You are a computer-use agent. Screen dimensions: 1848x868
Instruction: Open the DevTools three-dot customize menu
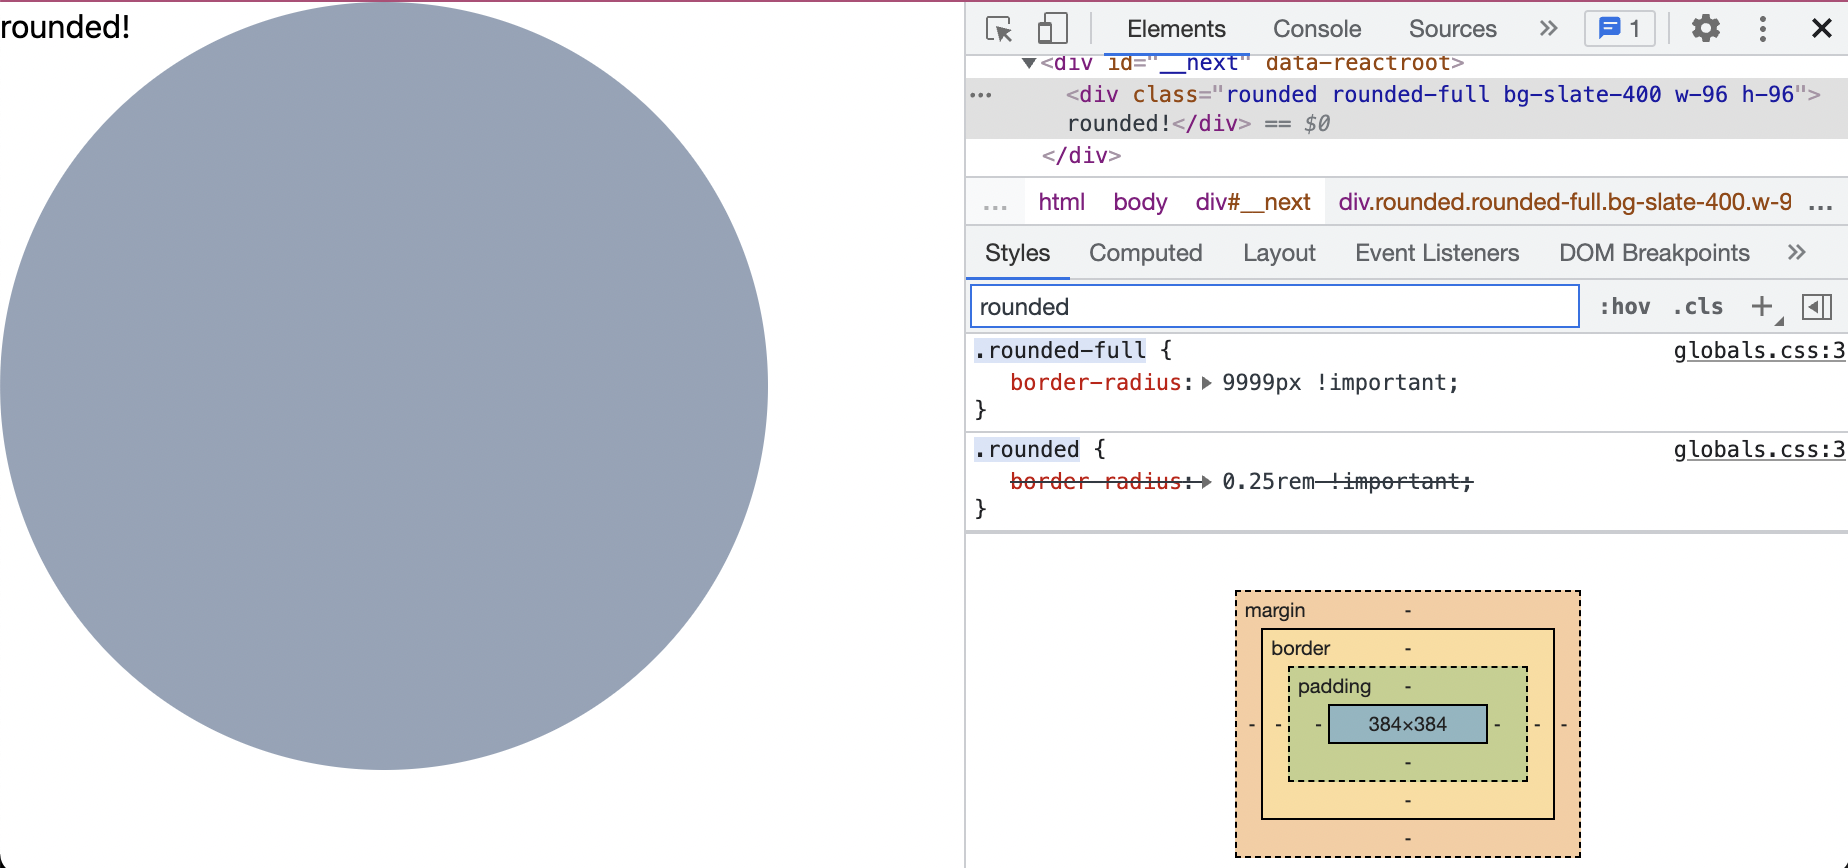(1763, 29)
